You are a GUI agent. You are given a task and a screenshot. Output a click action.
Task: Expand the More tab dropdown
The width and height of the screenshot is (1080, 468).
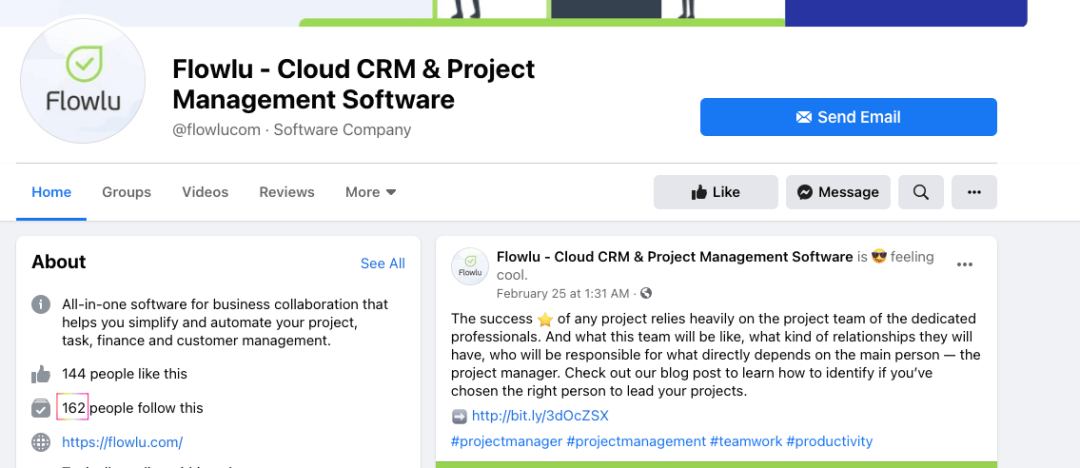coord(371,192)
